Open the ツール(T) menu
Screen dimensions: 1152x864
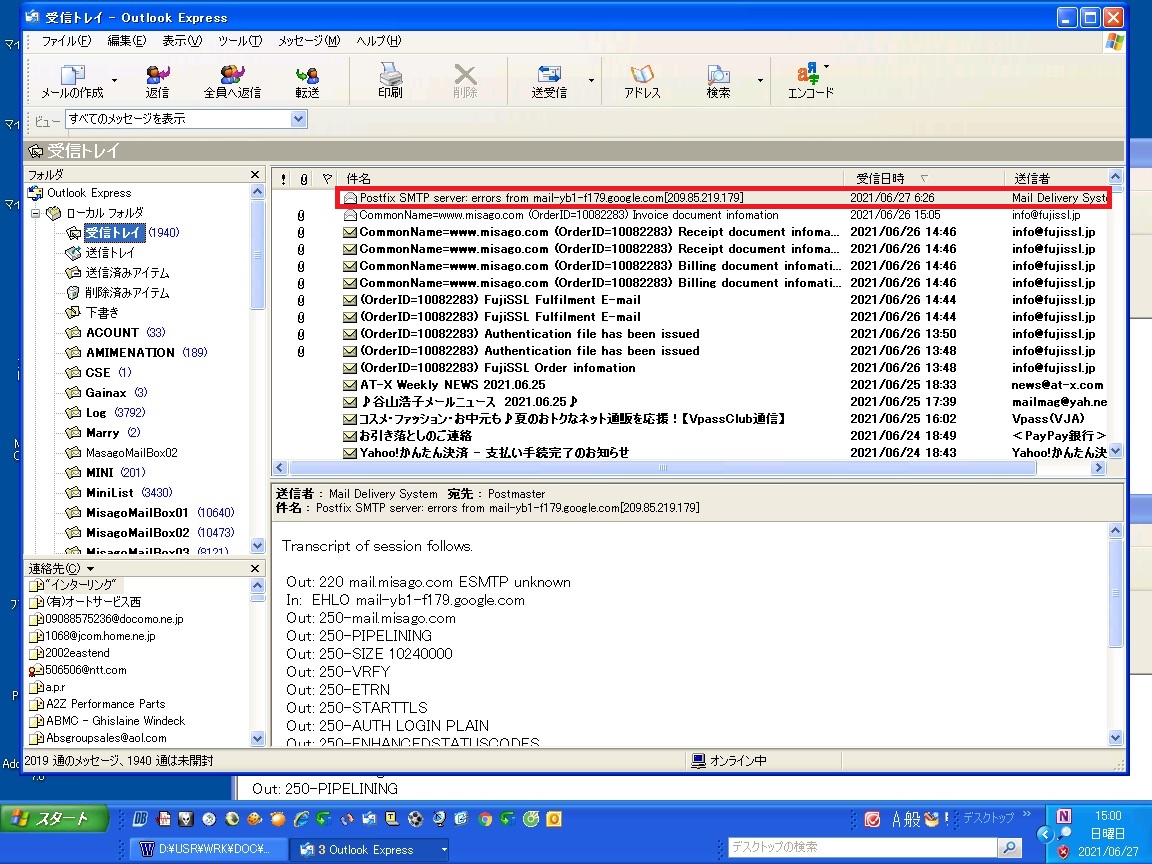click(x=240, y=41)
